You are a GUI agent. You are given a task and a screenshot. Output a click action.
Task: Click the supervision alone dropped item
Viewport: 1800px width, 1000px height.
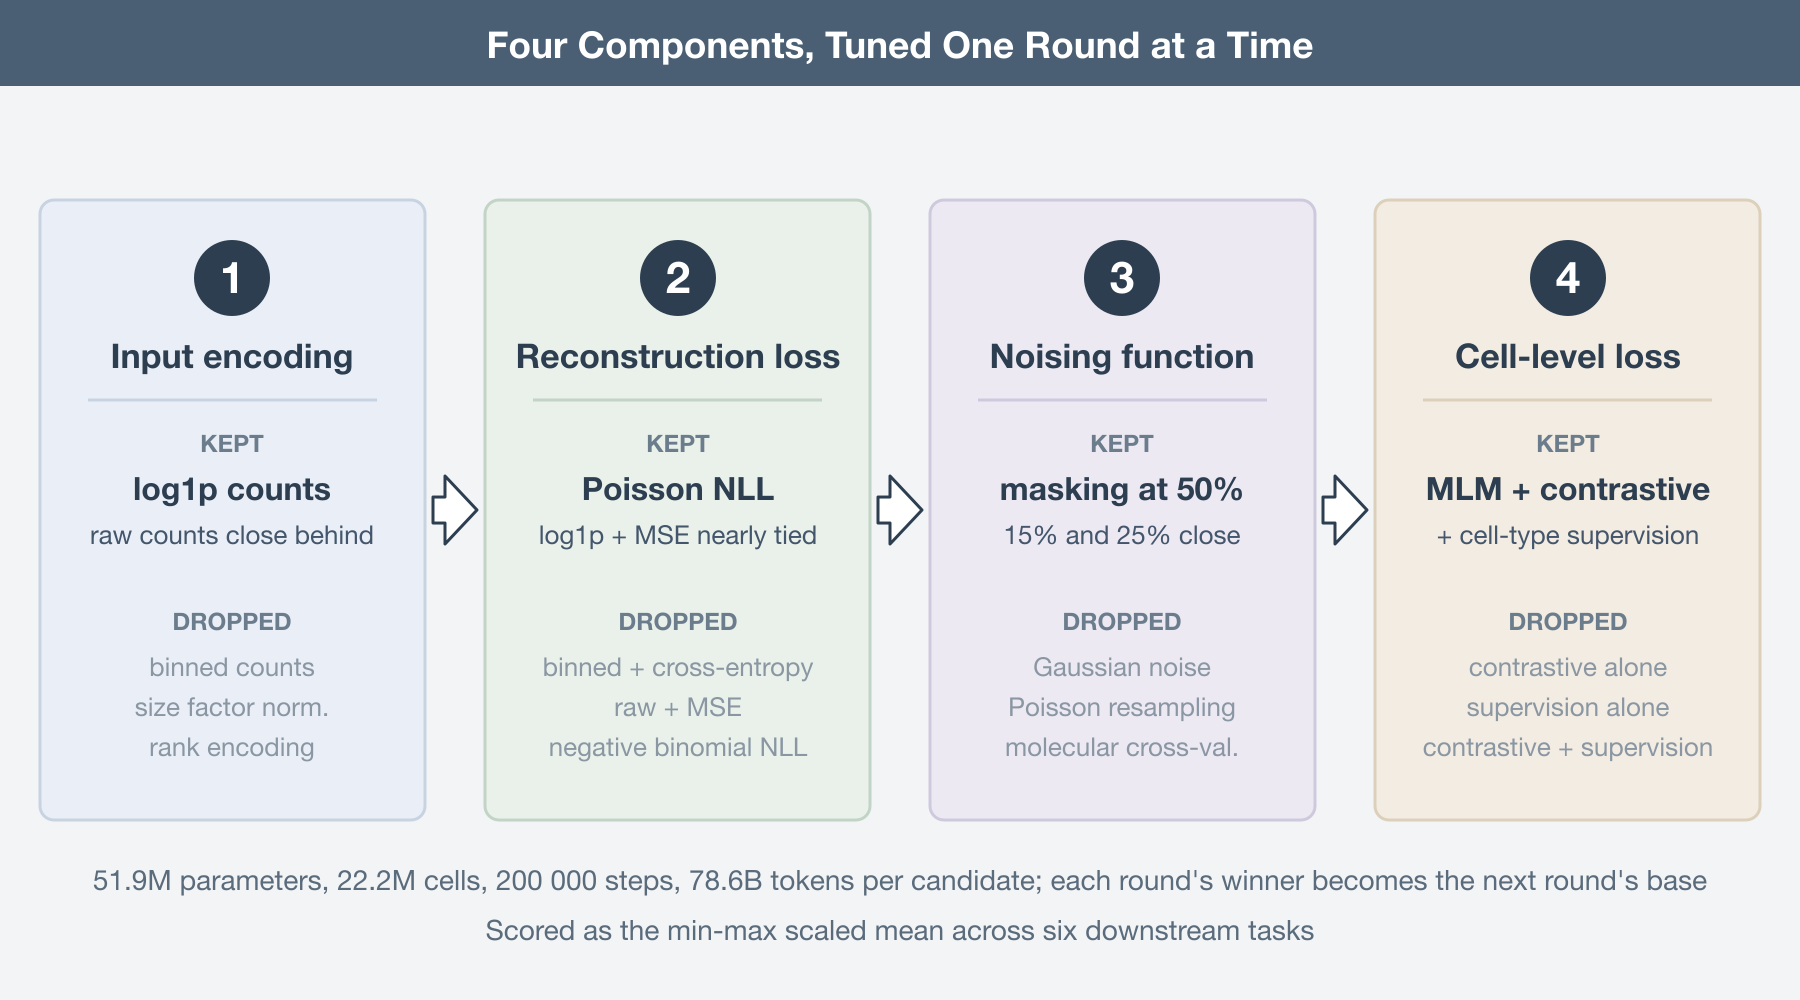pyautogui.click(x=1568, y=708)
